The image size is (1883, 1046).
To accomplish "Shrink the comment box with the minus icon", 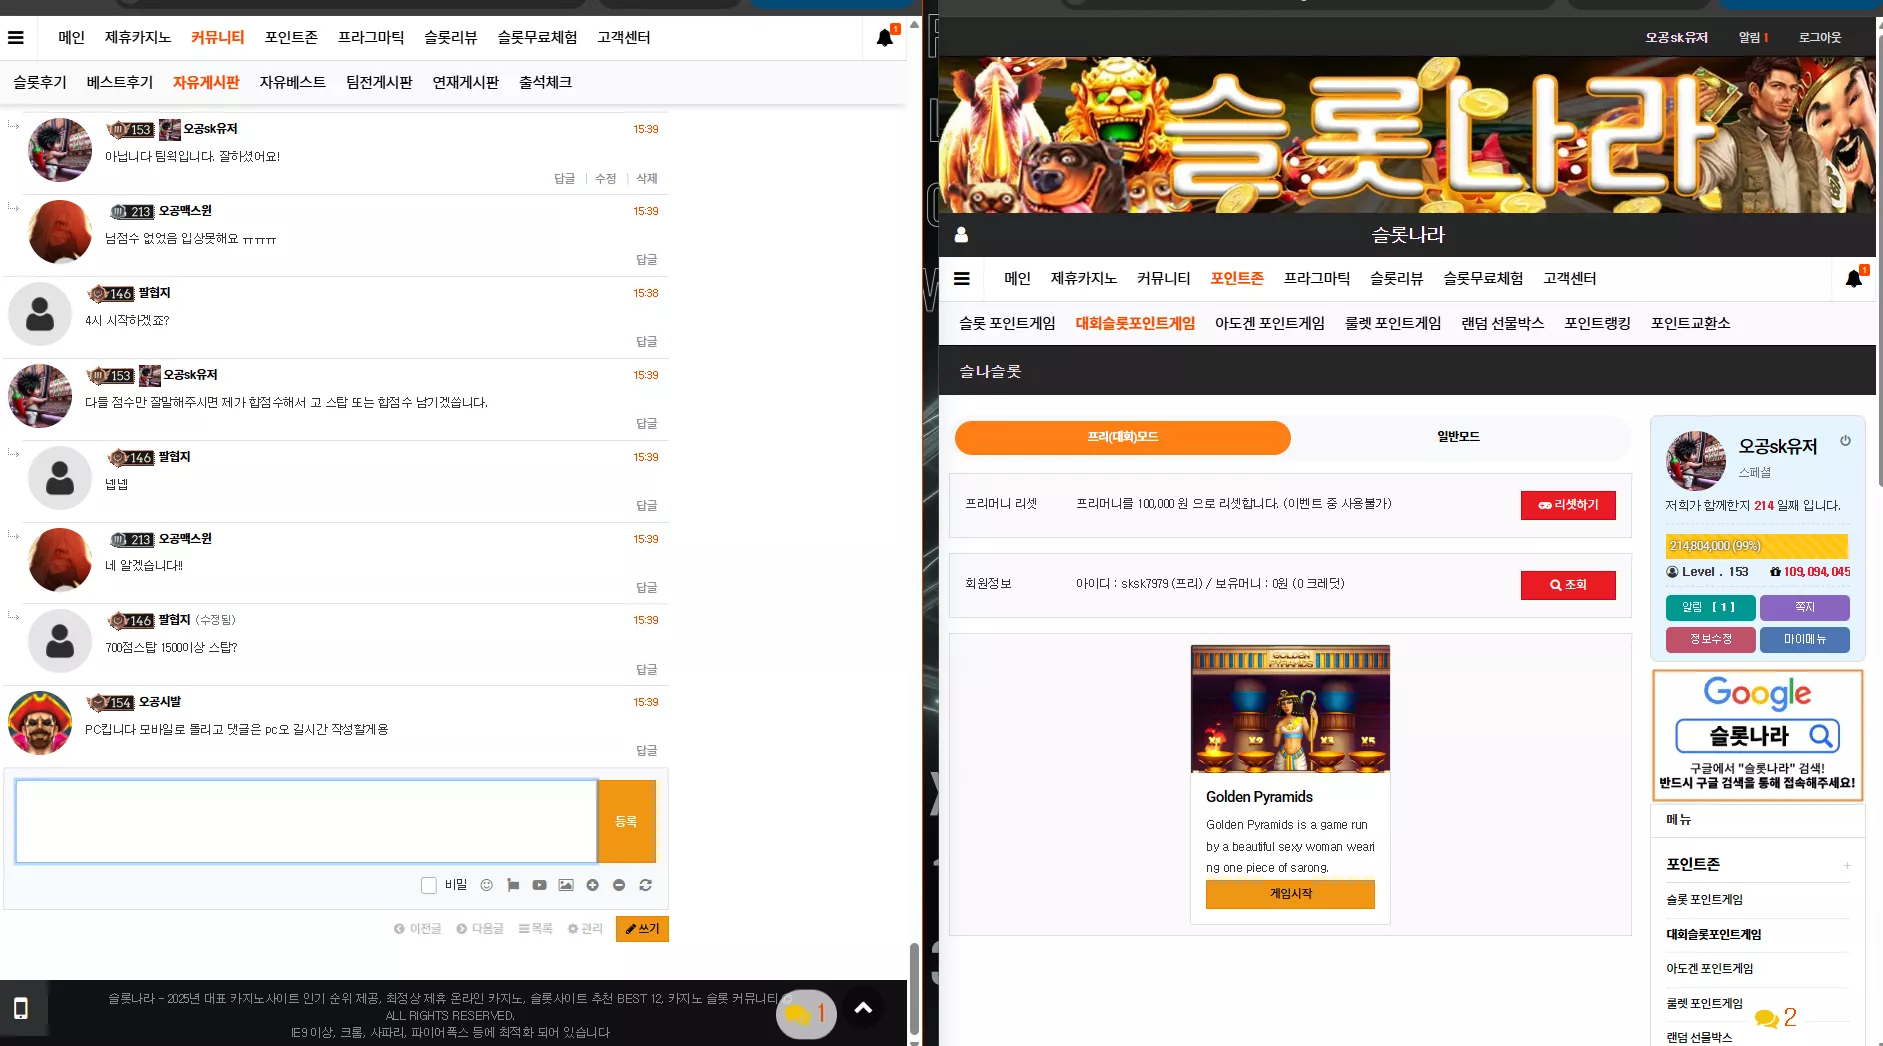I will click(619, 885).
